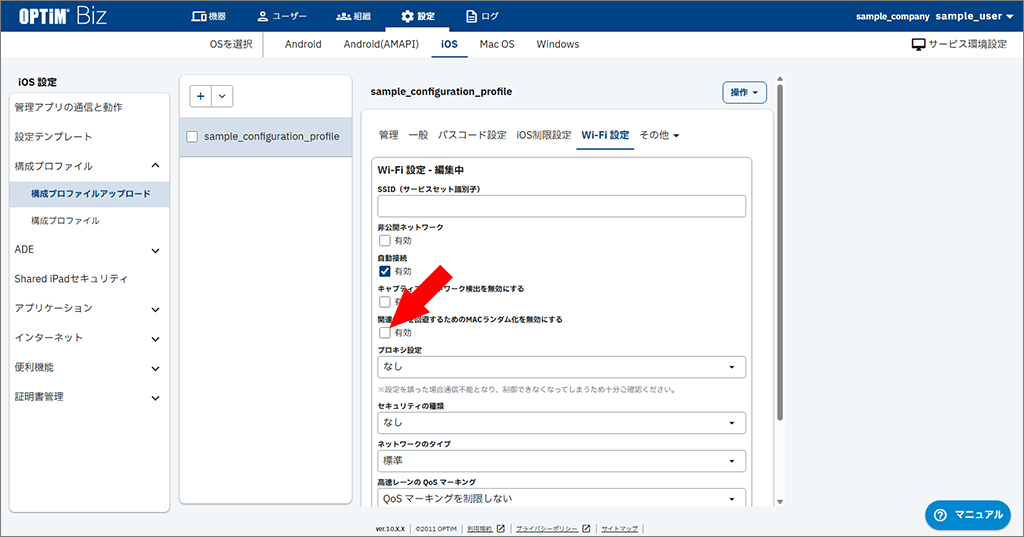Open the ログ log menu

click(482, 16)
